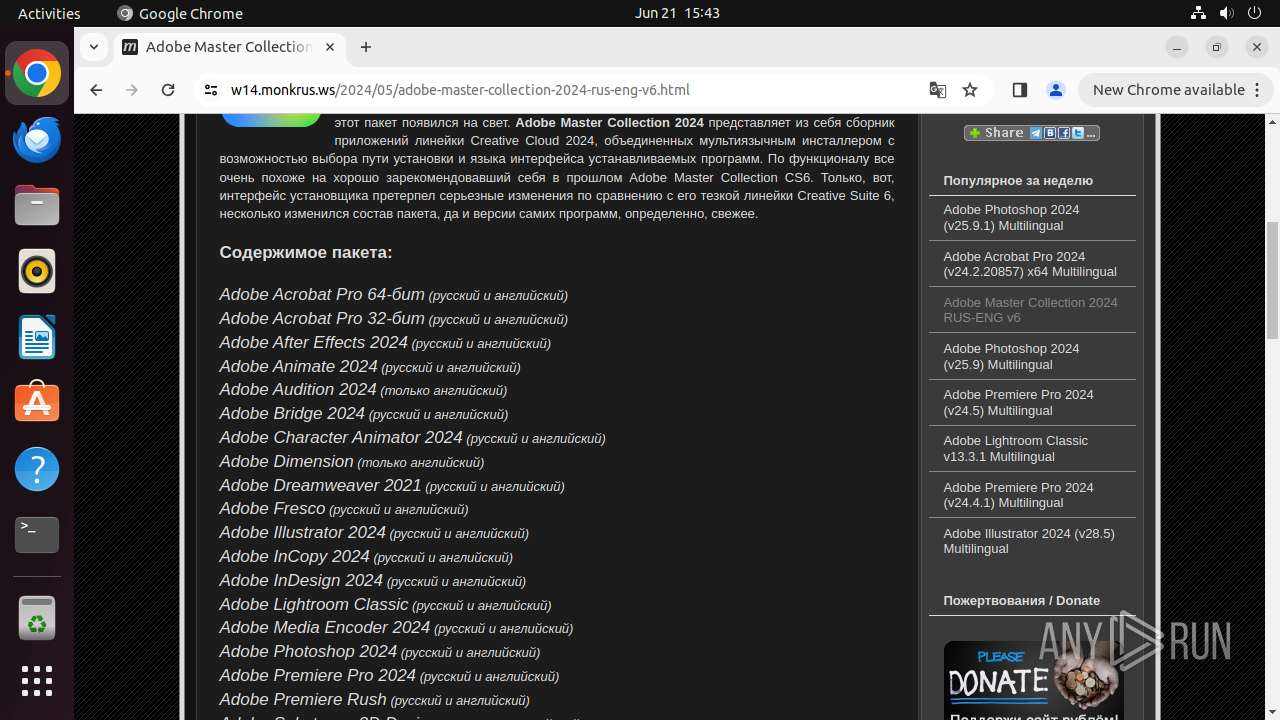1280x720 pixels.
Task: View site information icon in address bar
Action: [x=210, y=90]
